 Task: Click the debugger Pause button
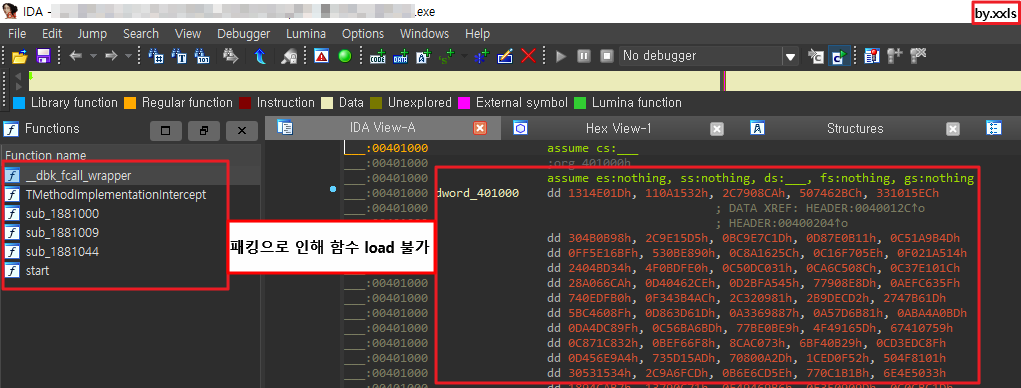pos(584,56)
